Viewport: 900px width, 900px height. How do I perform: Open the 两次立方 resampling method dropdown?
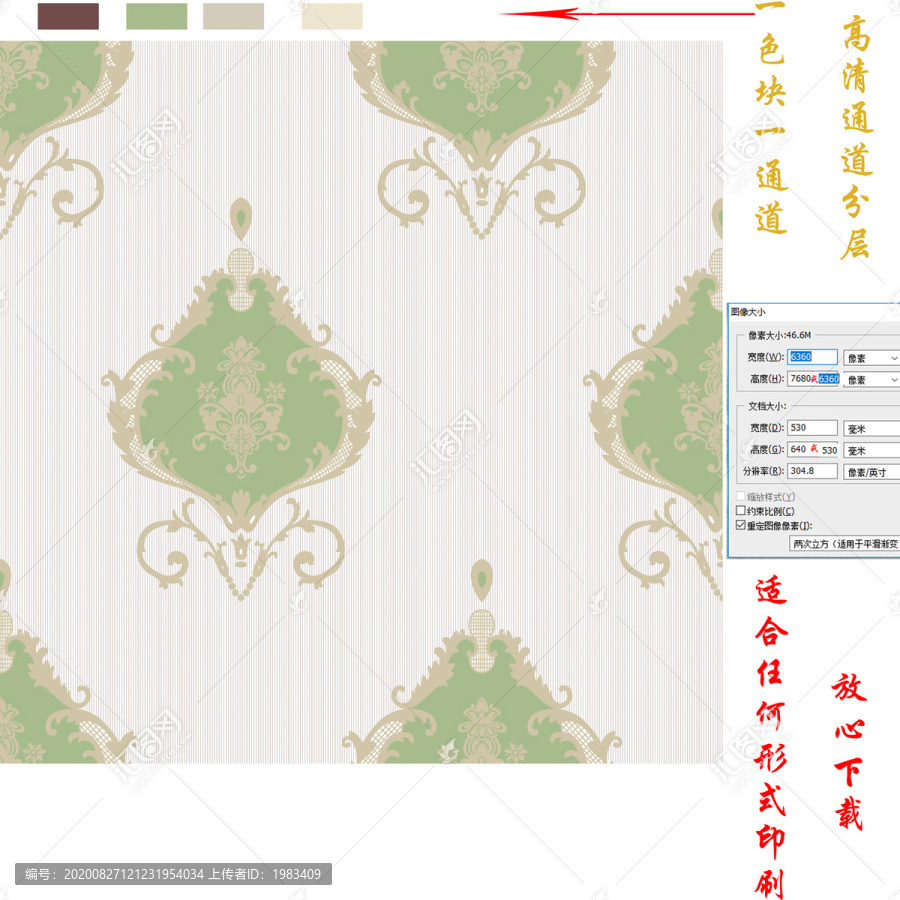(845, 544)
